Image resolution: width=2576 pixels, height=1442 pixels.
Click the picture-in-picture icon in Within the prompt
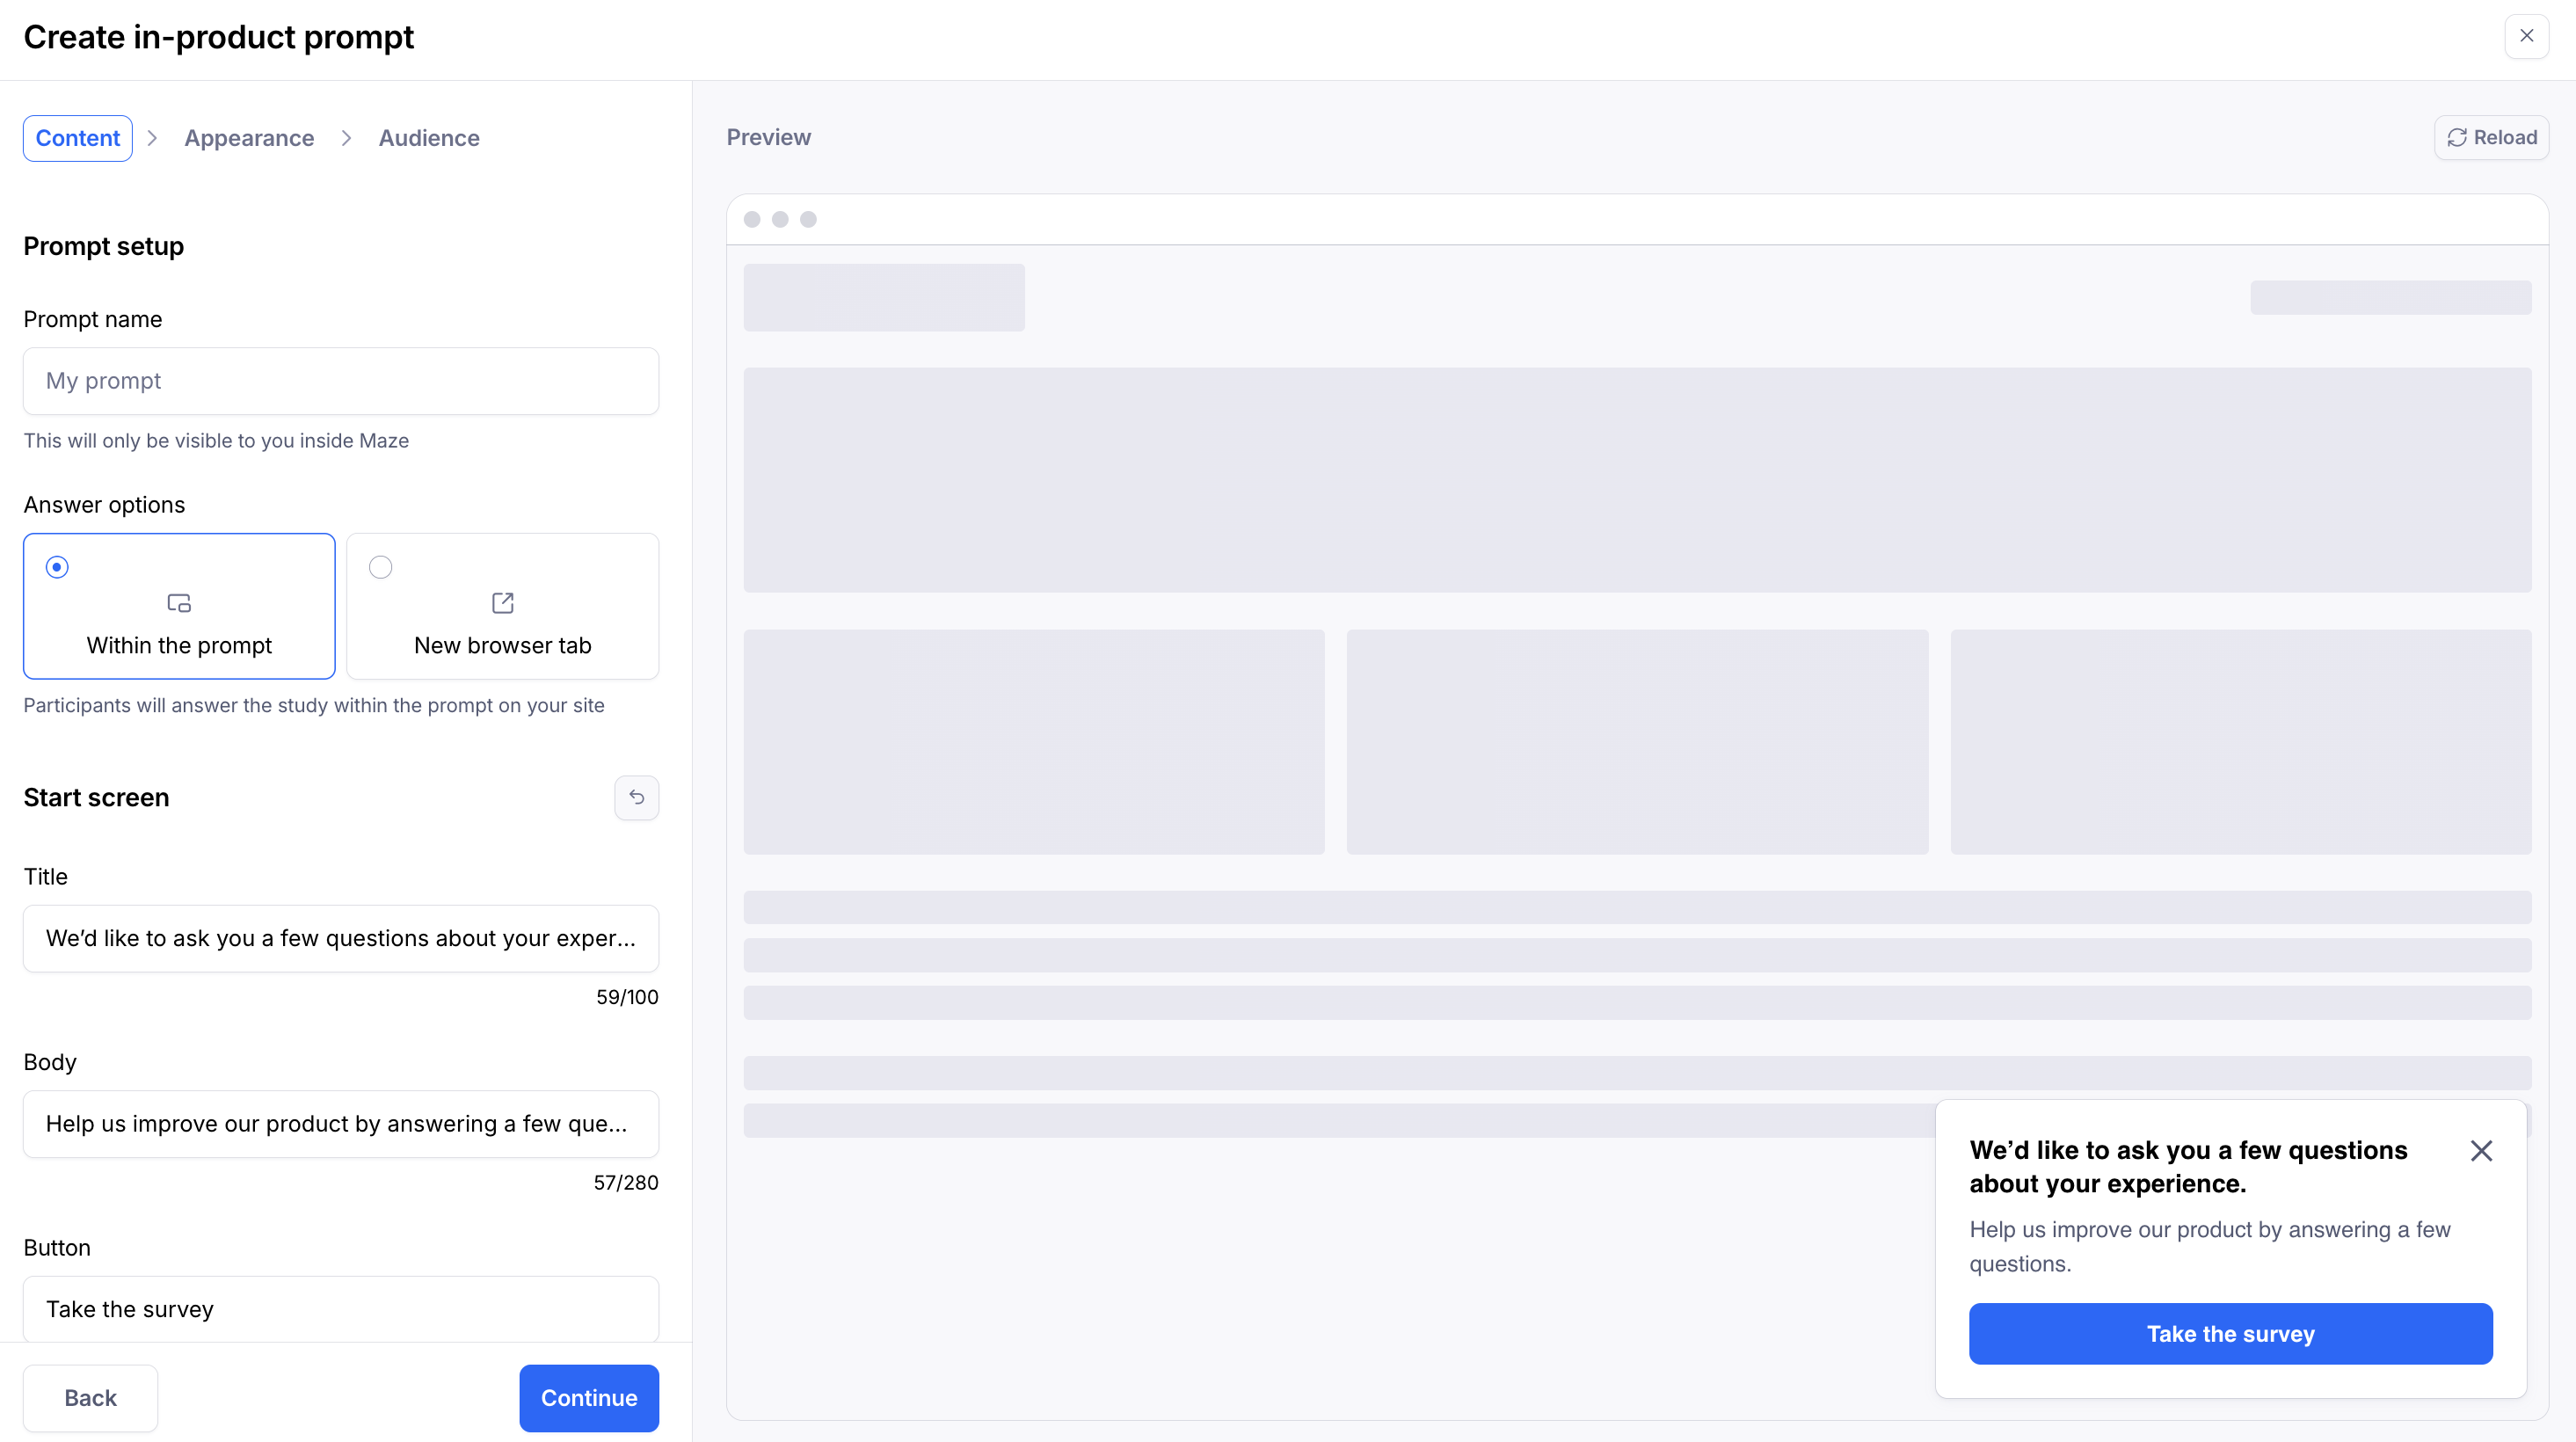179,603
